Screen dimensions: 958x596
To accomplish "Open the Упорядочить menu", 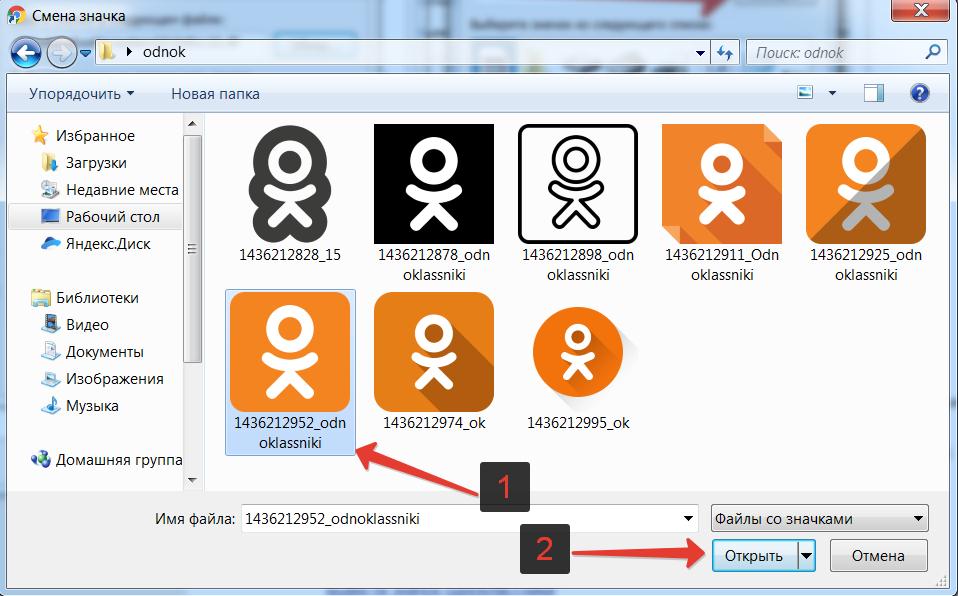I will pyautogui.click(x=81, y=94).
